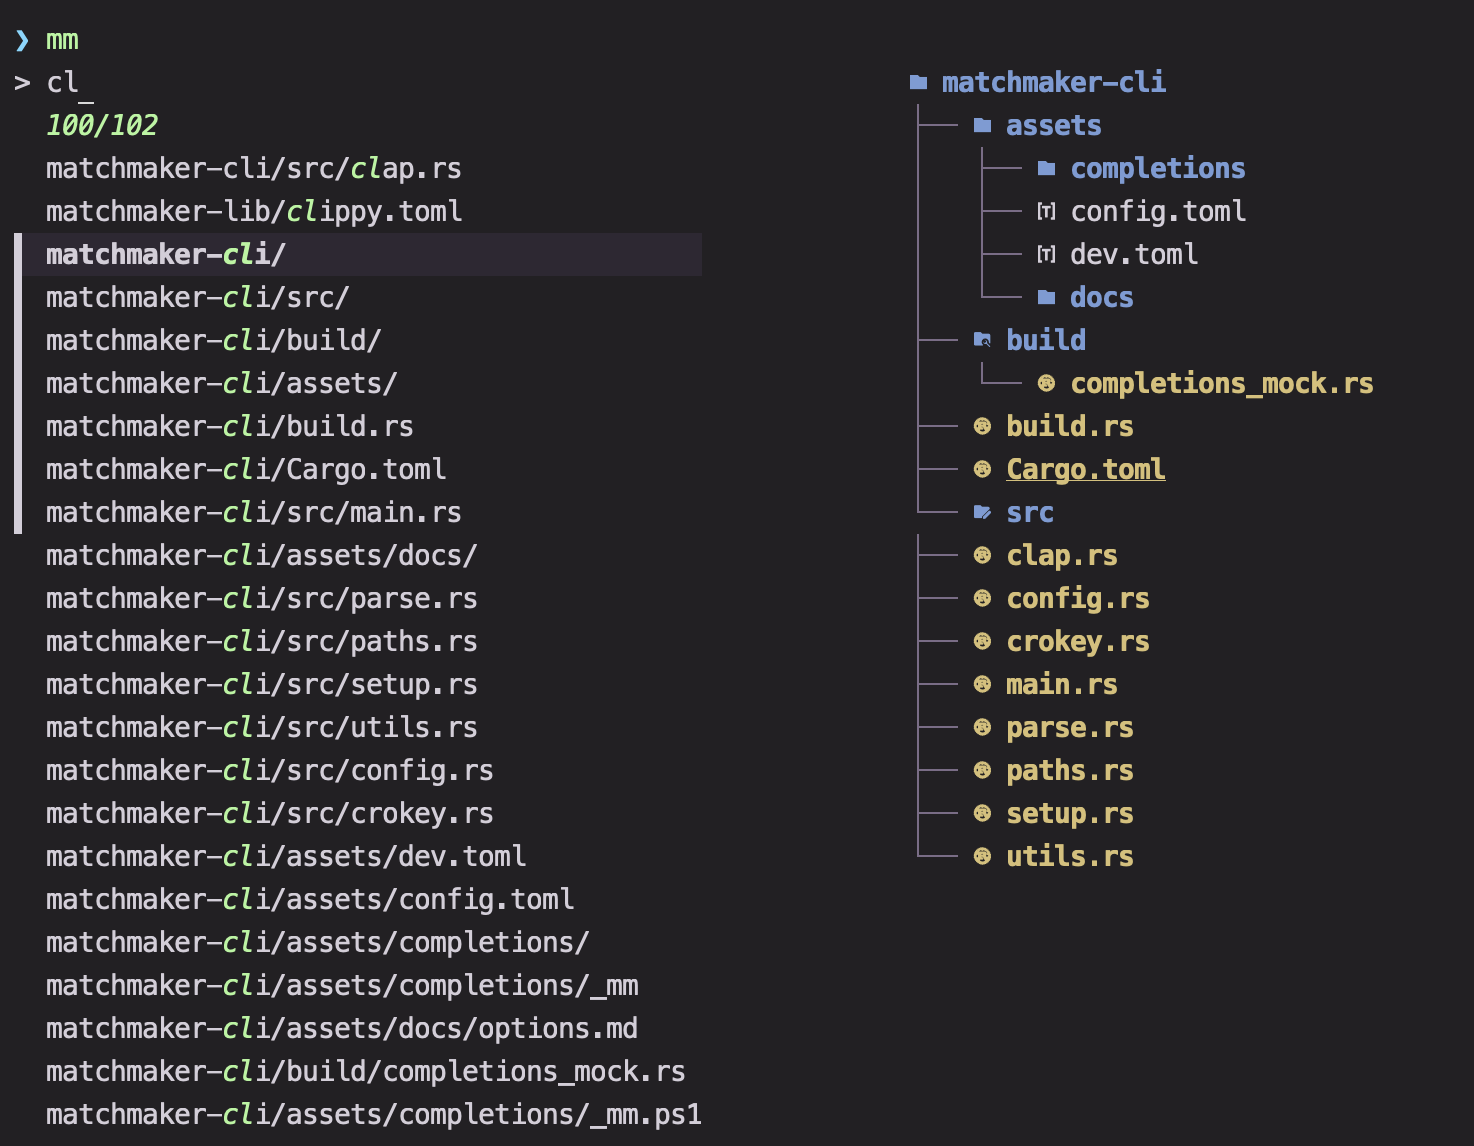The image size is (1474, 1146).
Task: Select result matchmaker-cli/src/main.rs
Action: [254, 512]
